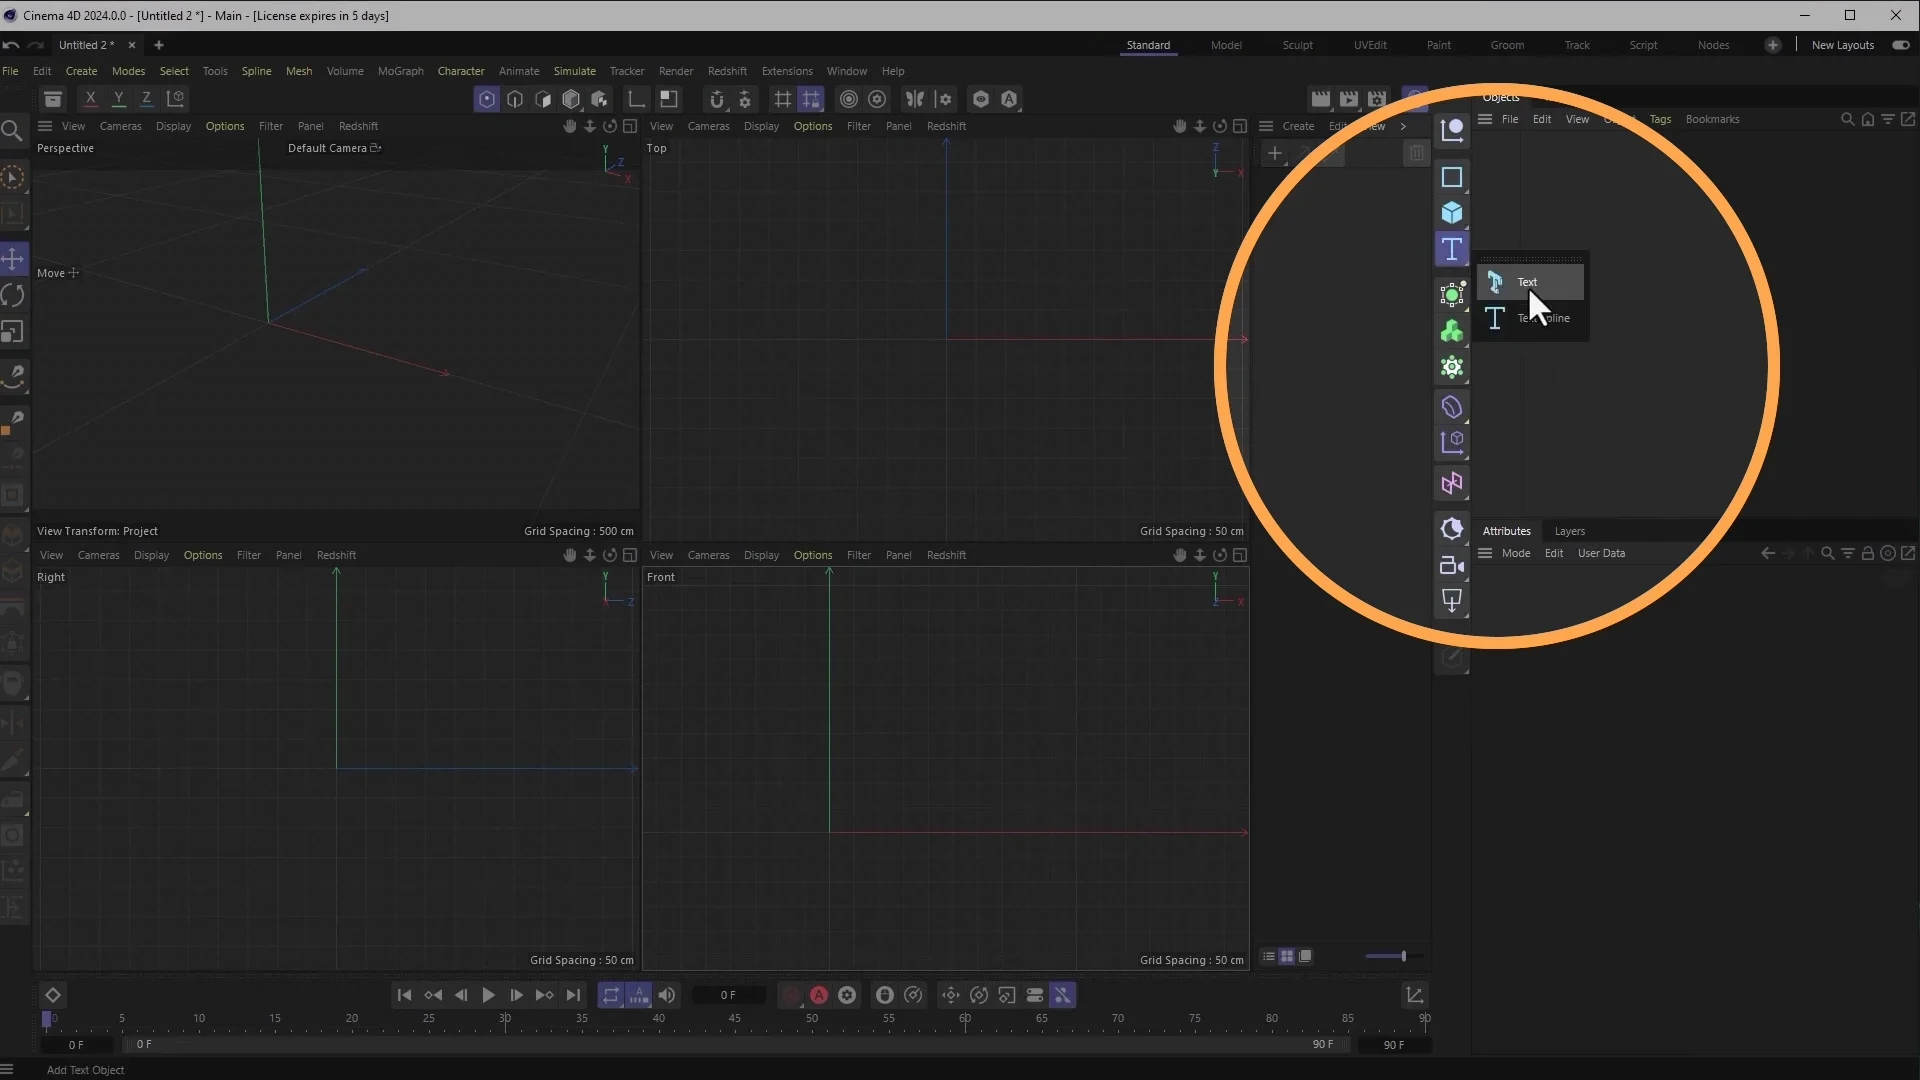Open Attributes Mode menu
This screenshot has width=1920, height=1080.
pyautogui.click(x=1515, y=553)
